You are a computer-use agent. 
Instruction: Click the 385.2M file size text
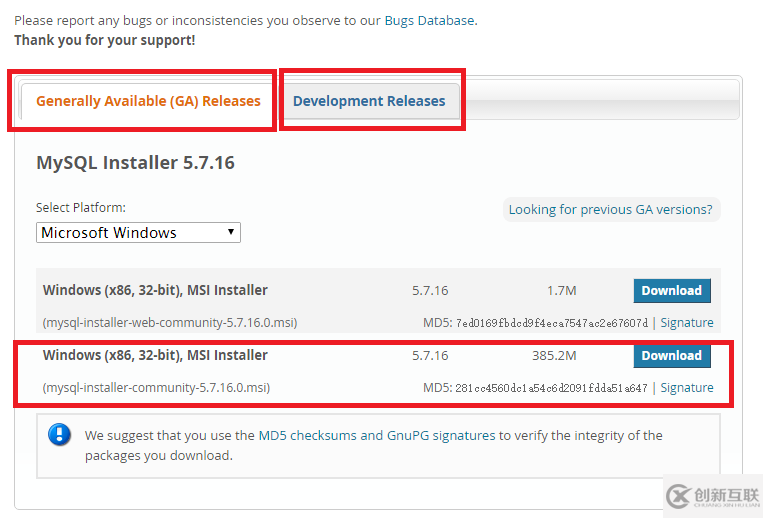tap(554, 356)
